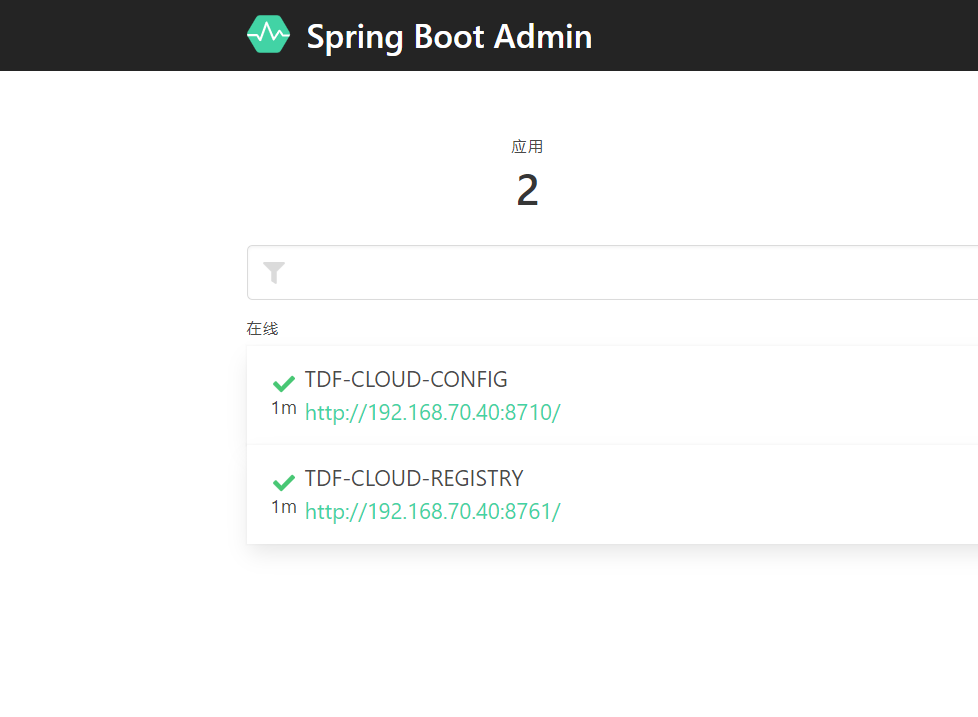Image resolution: width=978 pixels, height=717 pixels.
Task: Open the http://192.168.70.40:8761/ link
Action: (433, 511)
